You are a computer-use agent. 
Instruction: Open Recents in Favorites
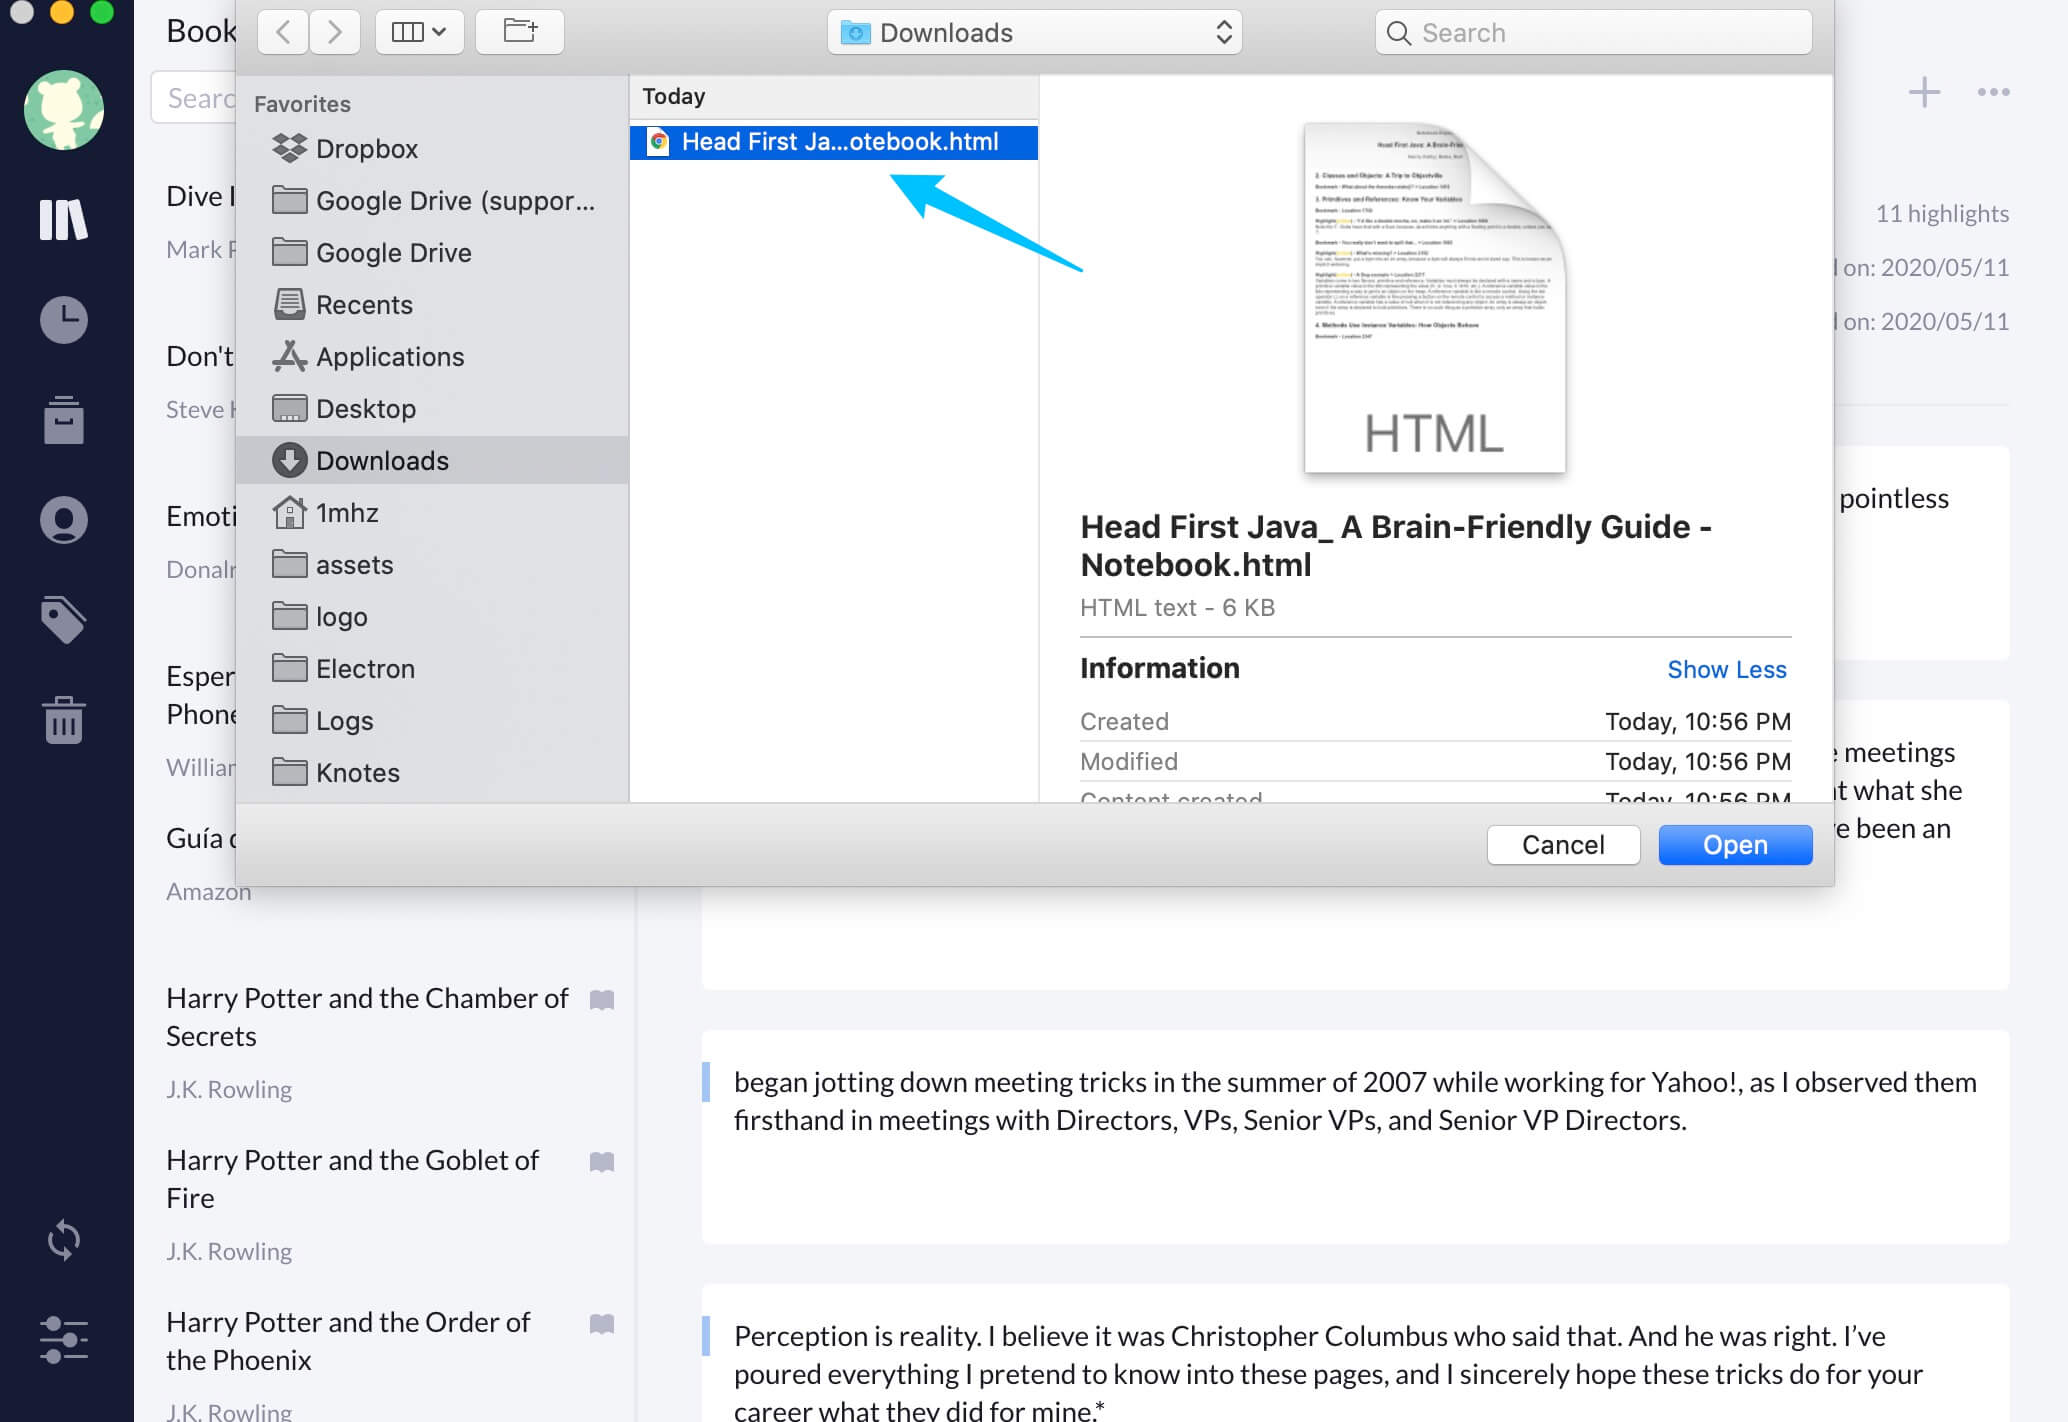coord(432,304)
